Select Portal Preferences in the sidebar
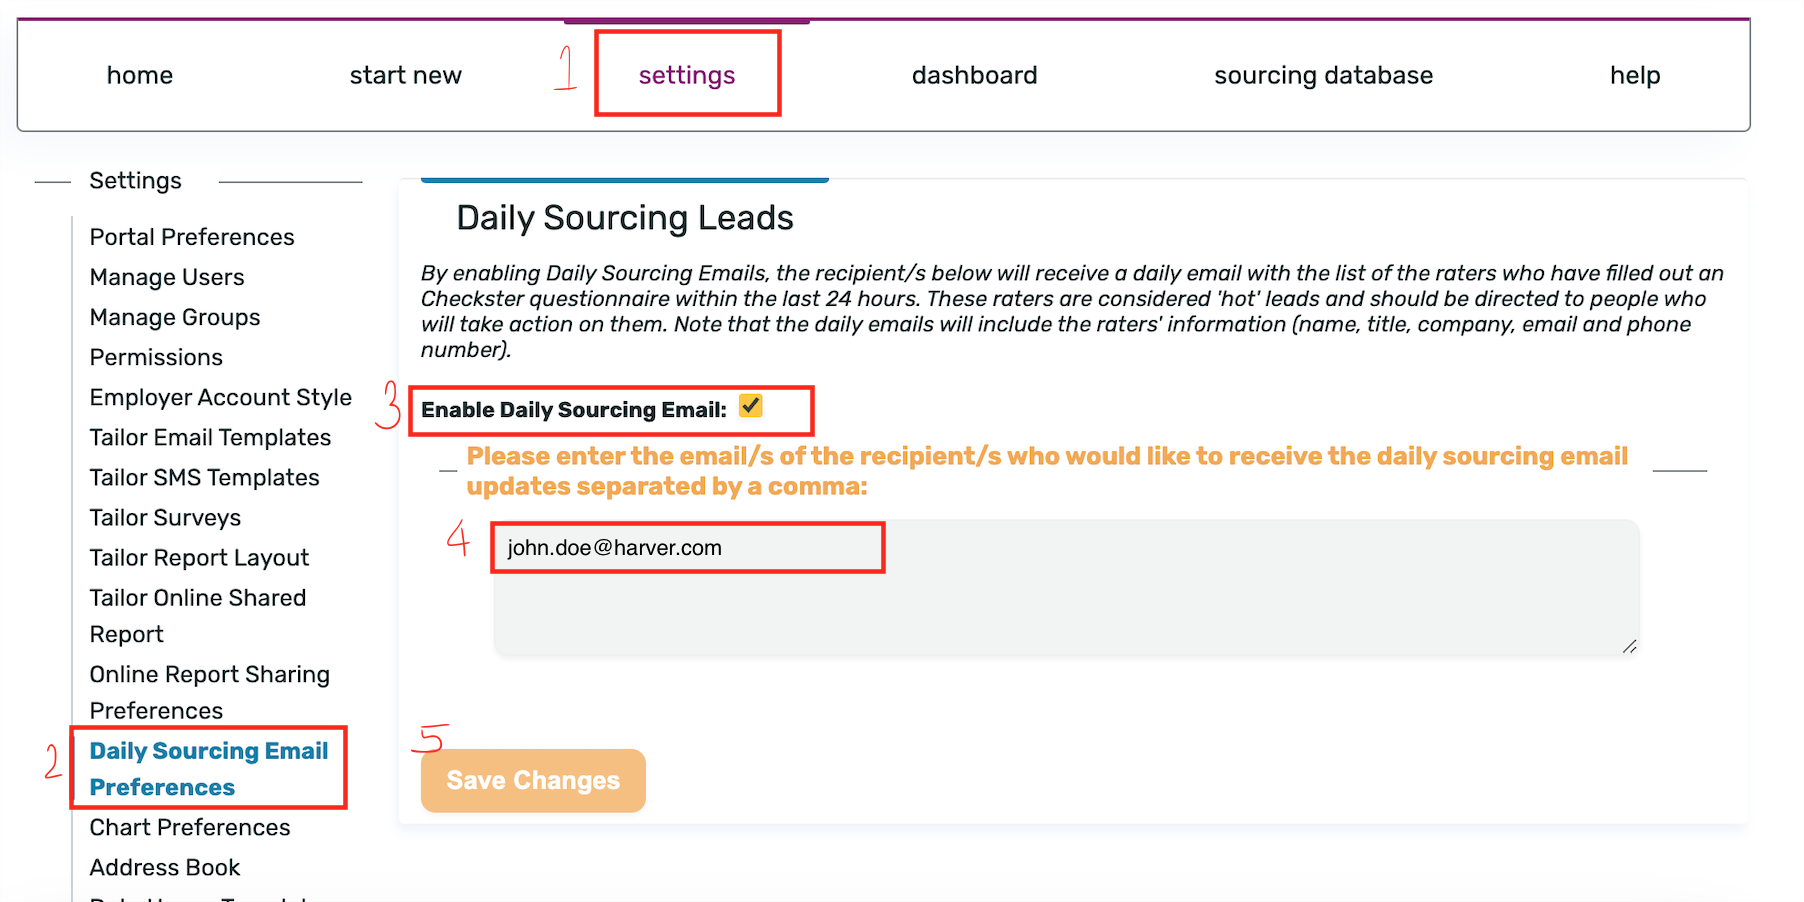The height and width of the screenshot is (902, 1804). click(192, 237)
